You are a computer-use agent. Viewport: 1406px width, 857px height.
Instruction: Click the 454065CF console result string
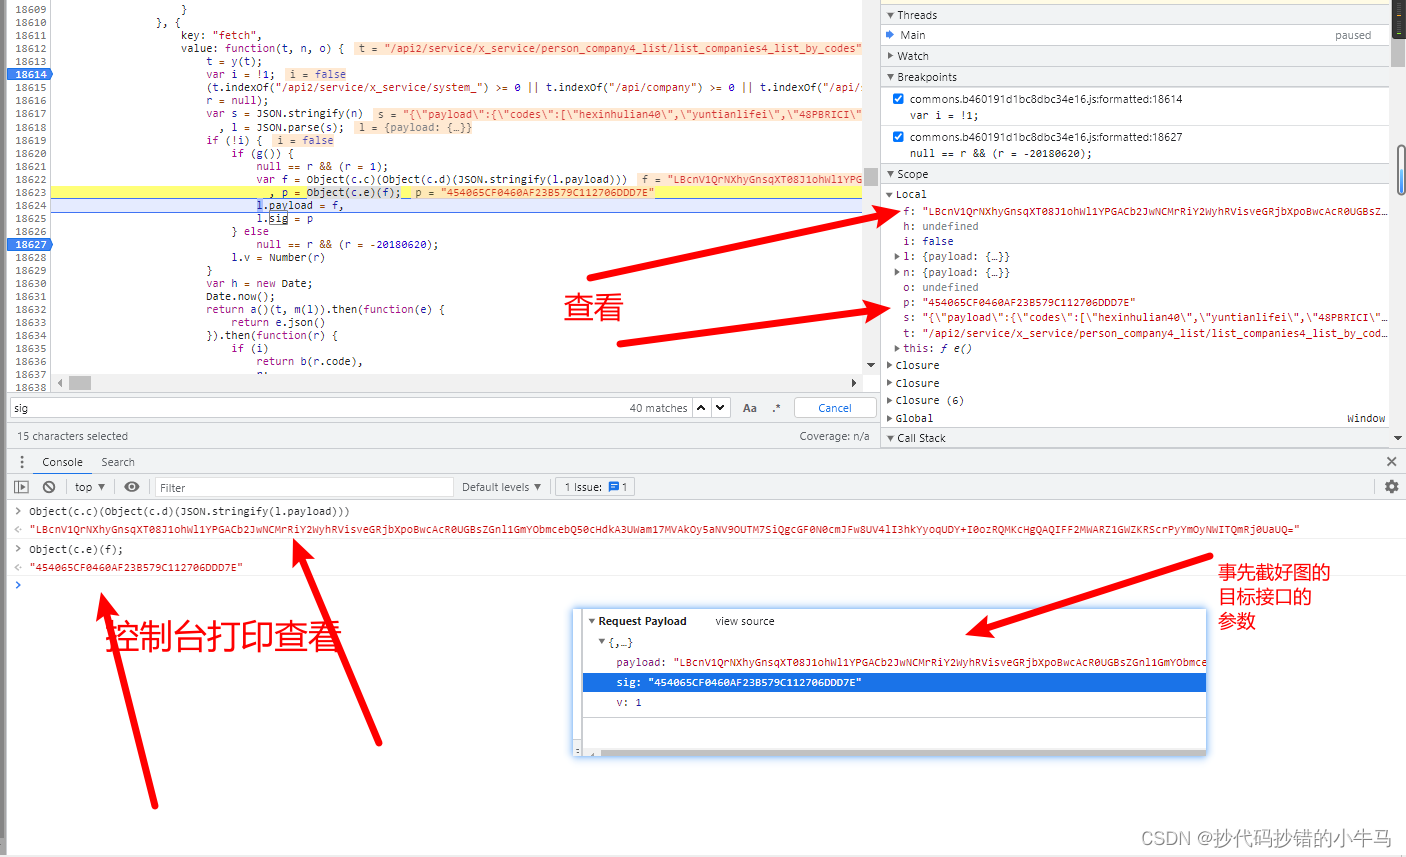[136, 567]
